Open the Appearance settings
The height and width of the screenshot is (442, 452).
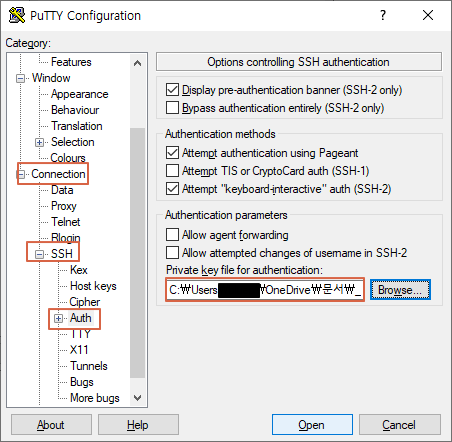[79, 94]
